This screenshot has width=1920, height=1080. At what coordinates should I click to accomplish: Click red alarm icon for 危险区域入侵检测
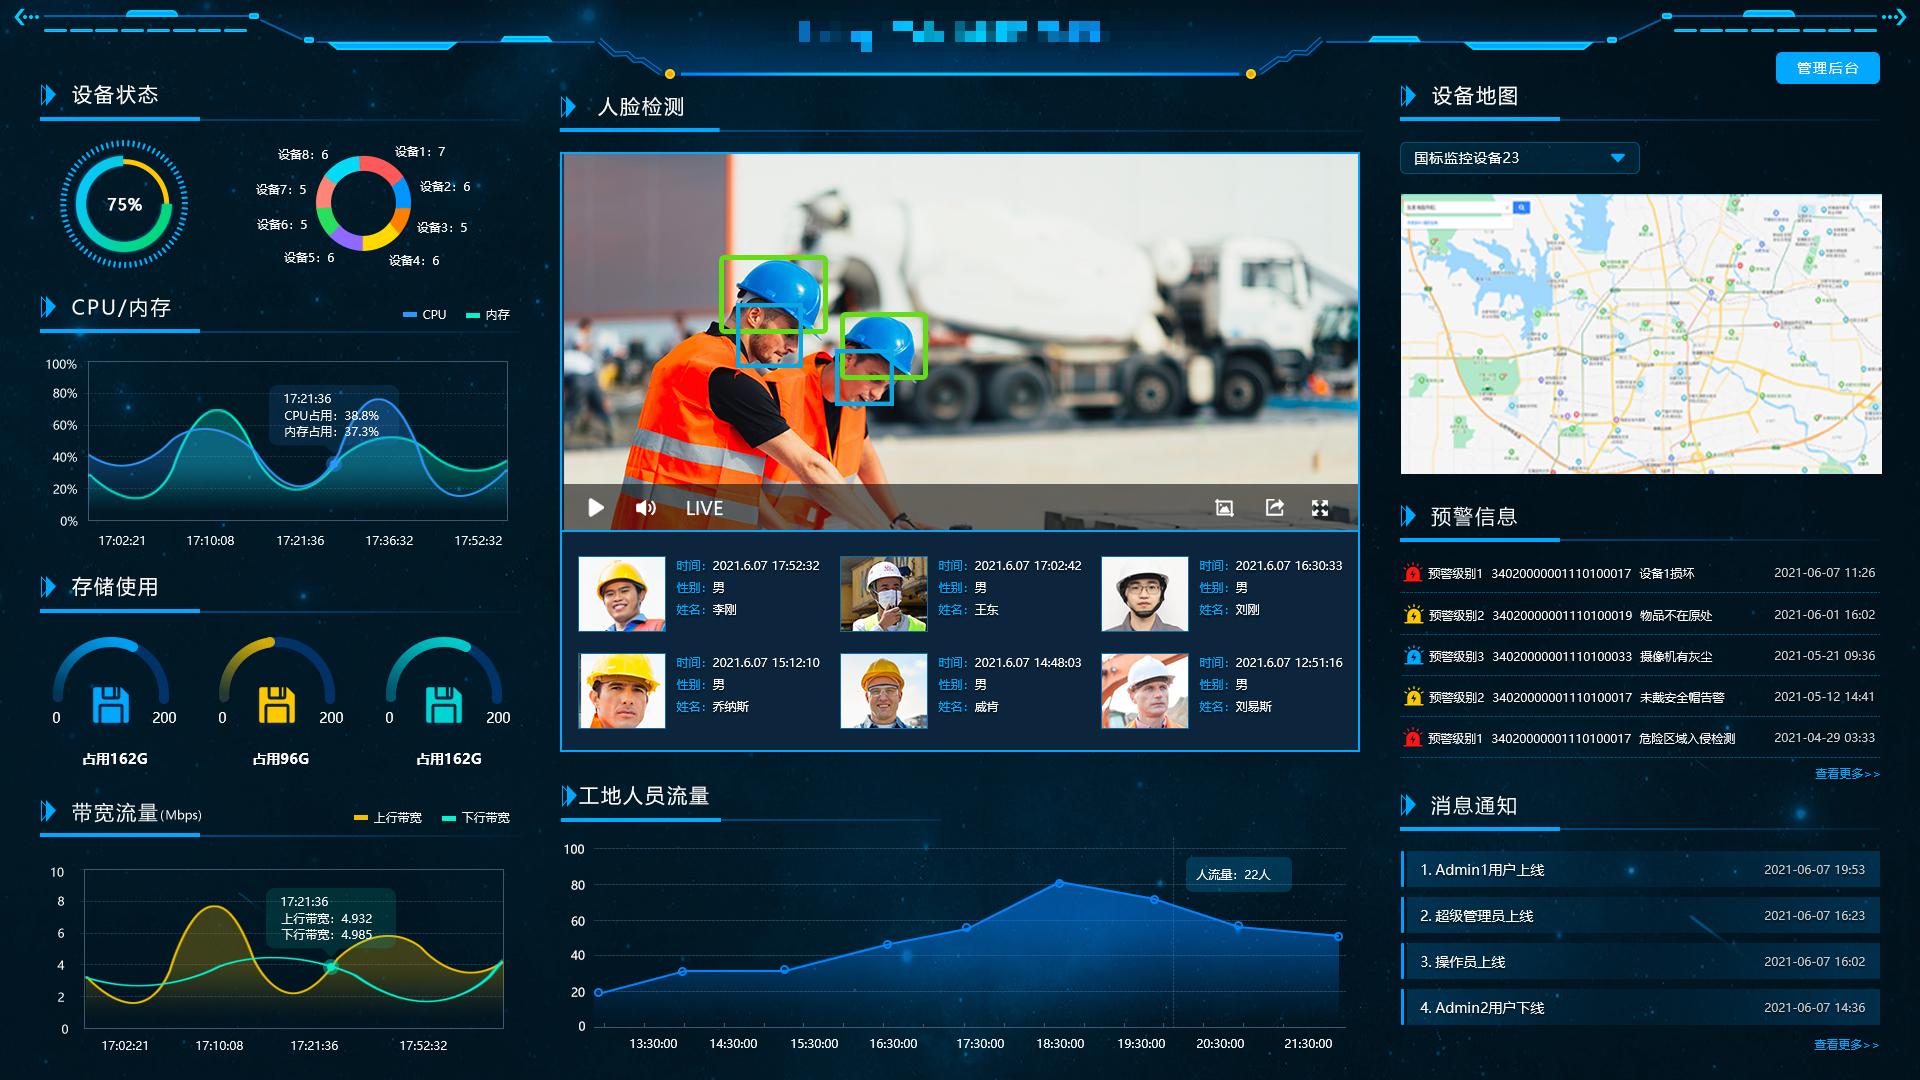click(x=1412, y=738)
